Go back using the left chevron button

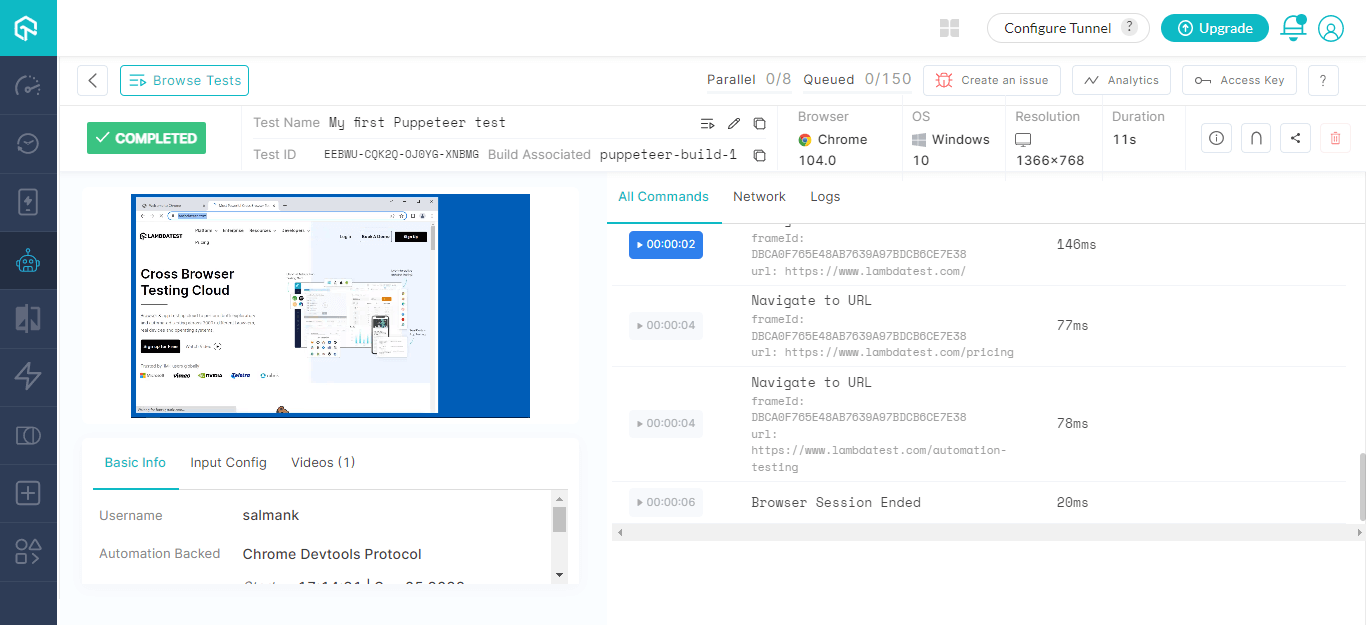(x=92, y=80)
